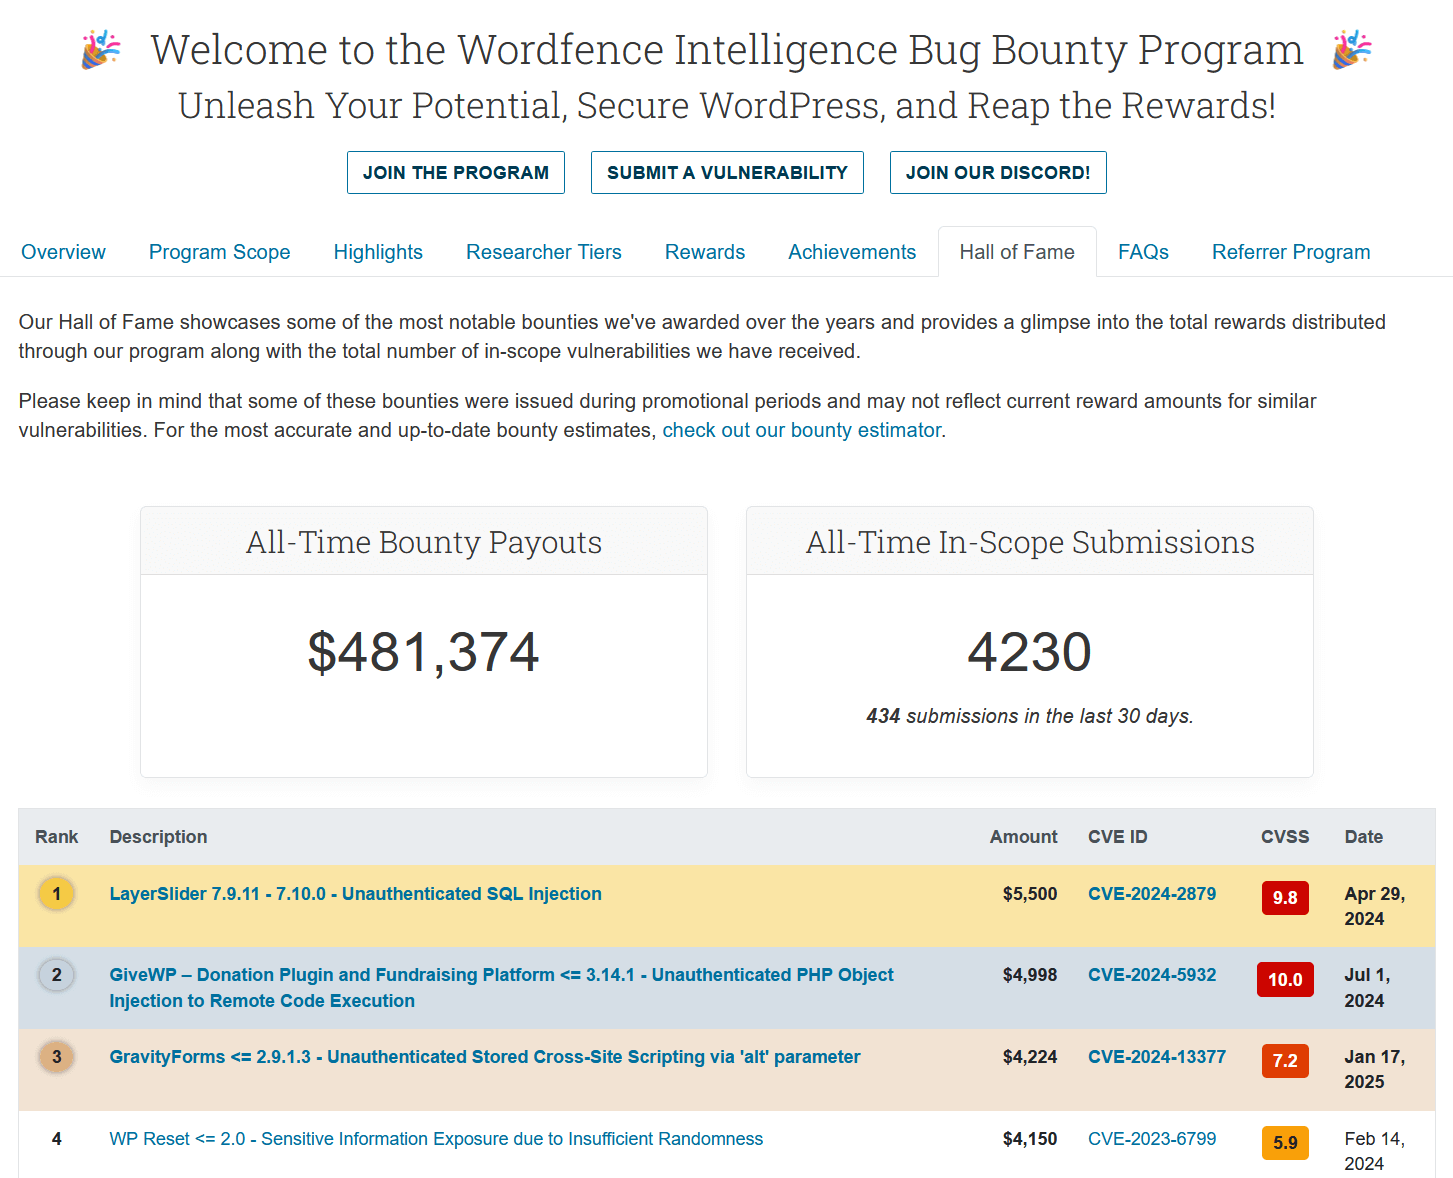Click the JOIN THE PROGRAM button
Image resolution: width=1453 pixels, height=1178 pixels.
(456, 172)
